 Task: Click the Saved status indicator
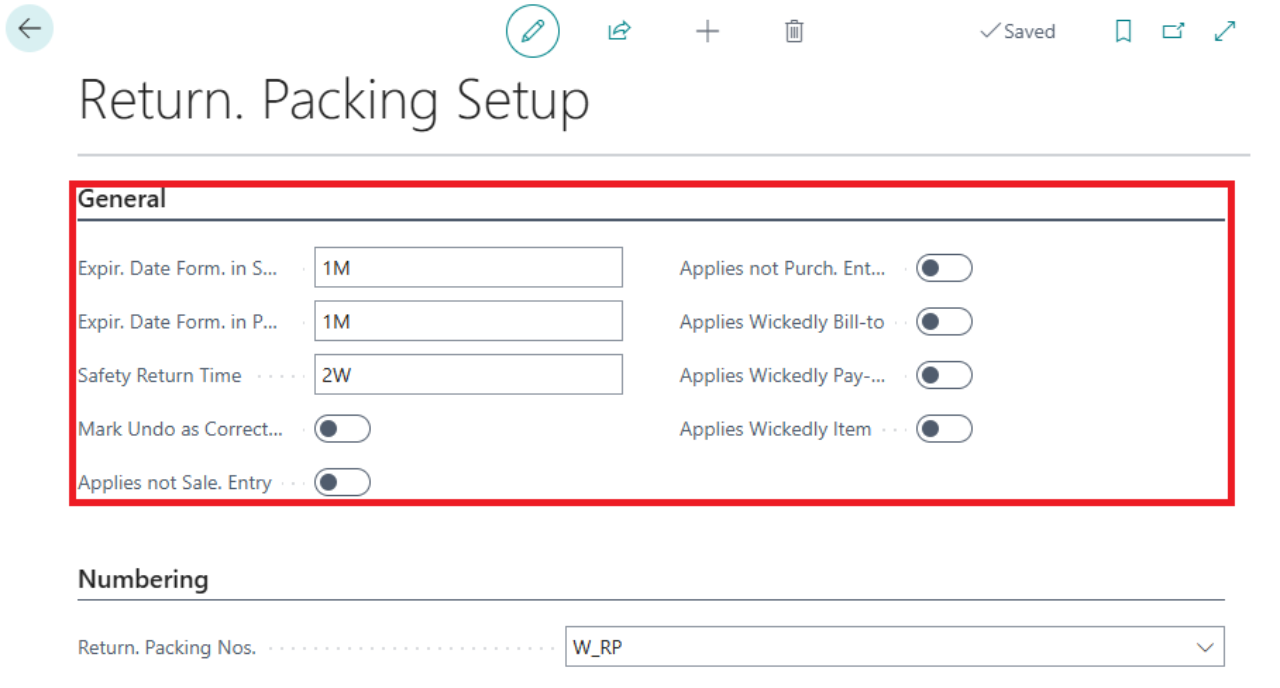point(1018,31)
